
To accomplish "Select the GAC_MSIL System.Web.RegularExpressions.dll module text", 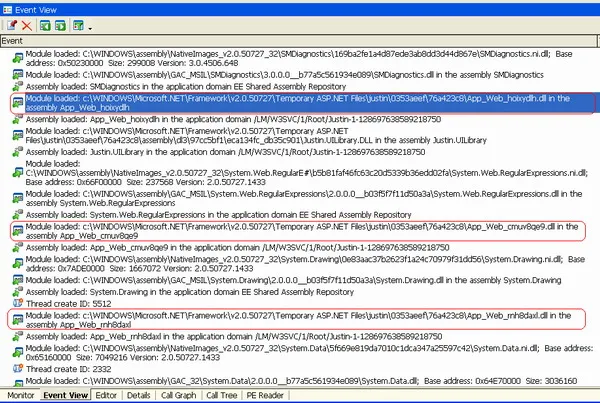I will pyautogui.click(x=304, y=198).
